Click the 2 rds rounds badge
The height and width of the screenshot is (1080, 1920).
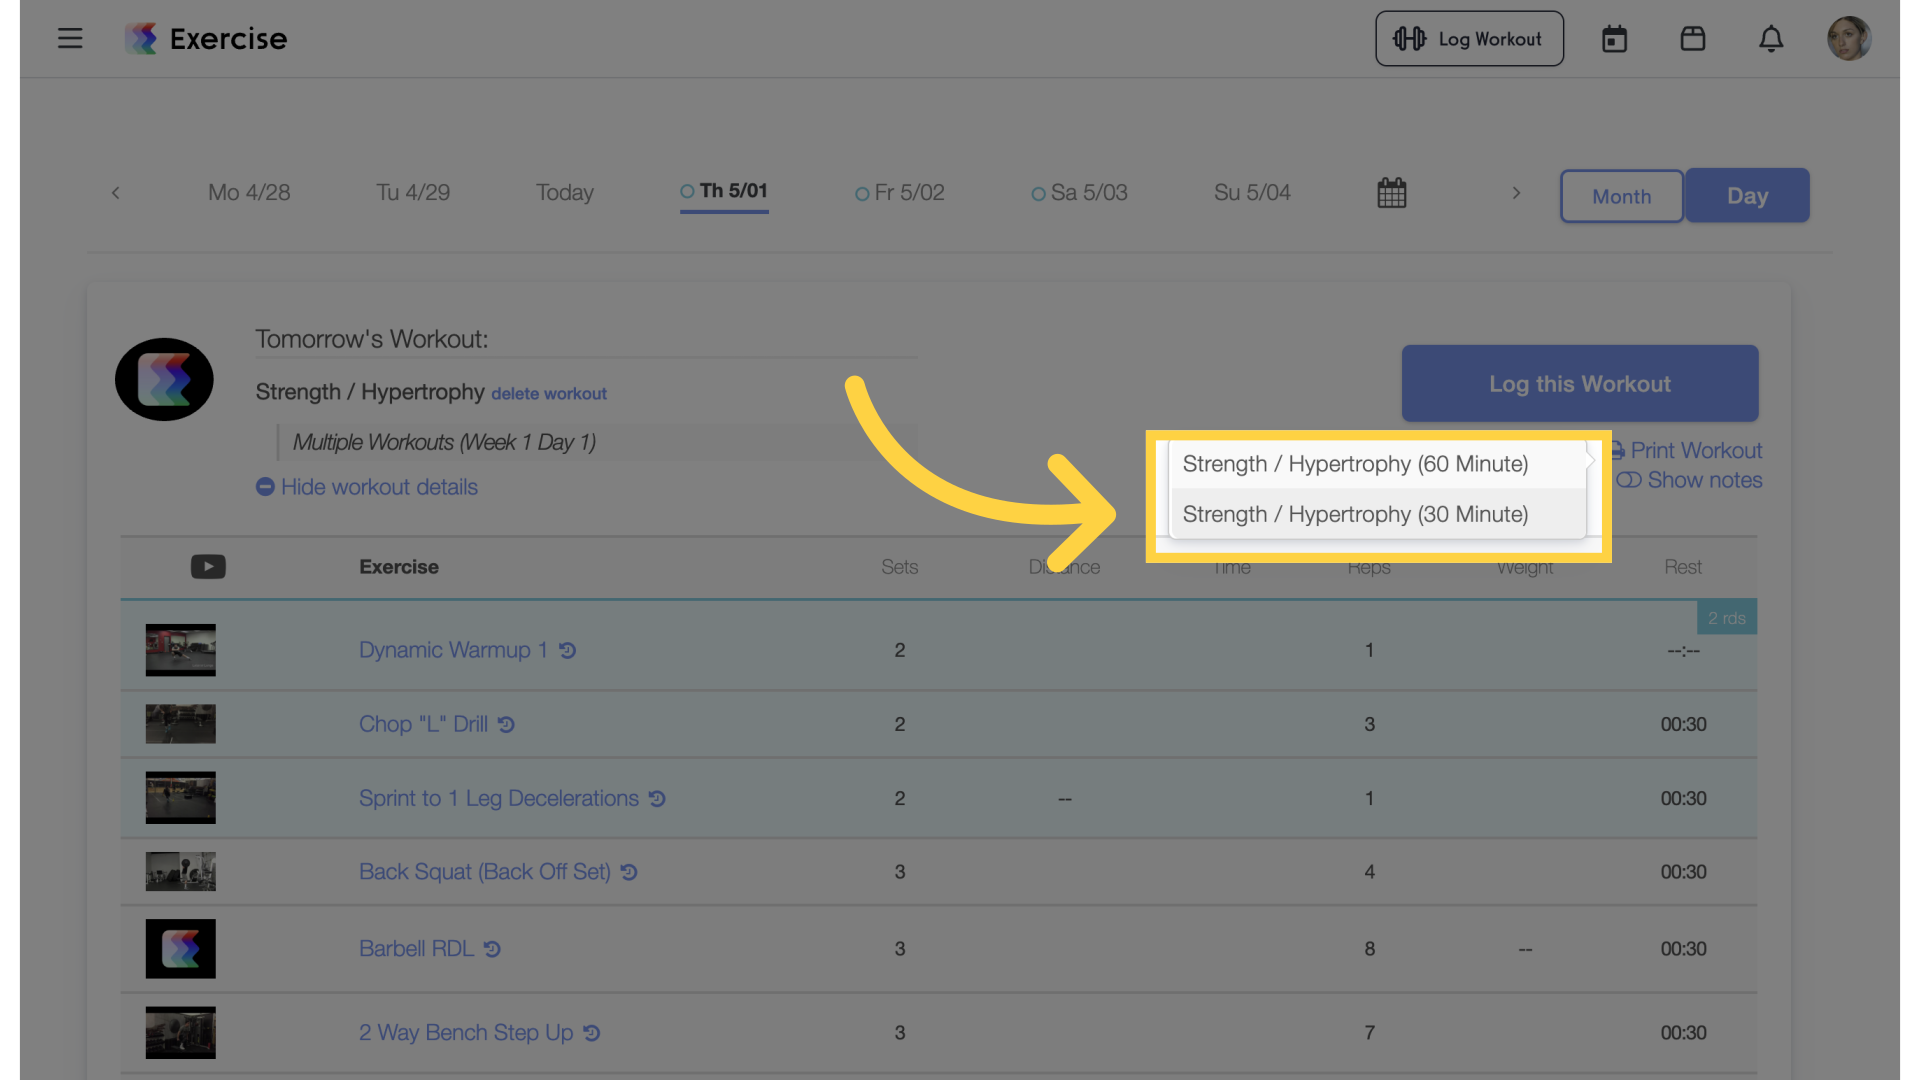(1727, 618)
